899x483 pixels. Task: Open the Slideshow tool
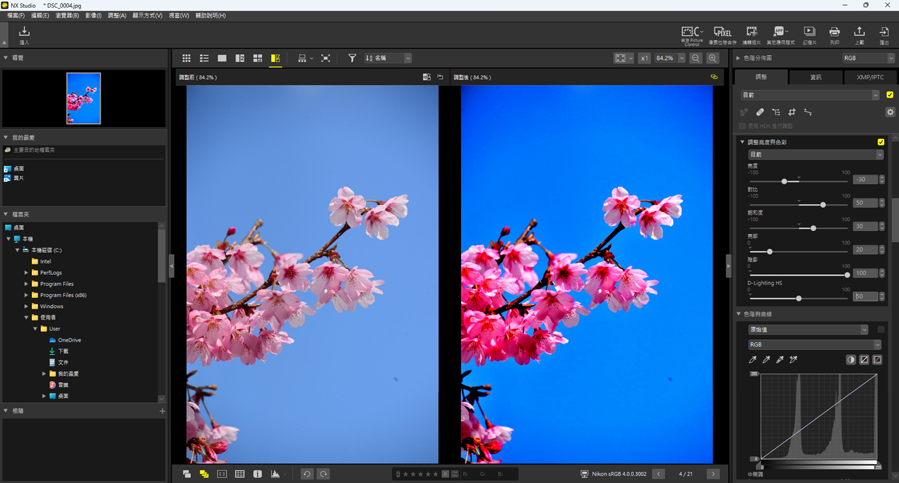coord(809,35)
